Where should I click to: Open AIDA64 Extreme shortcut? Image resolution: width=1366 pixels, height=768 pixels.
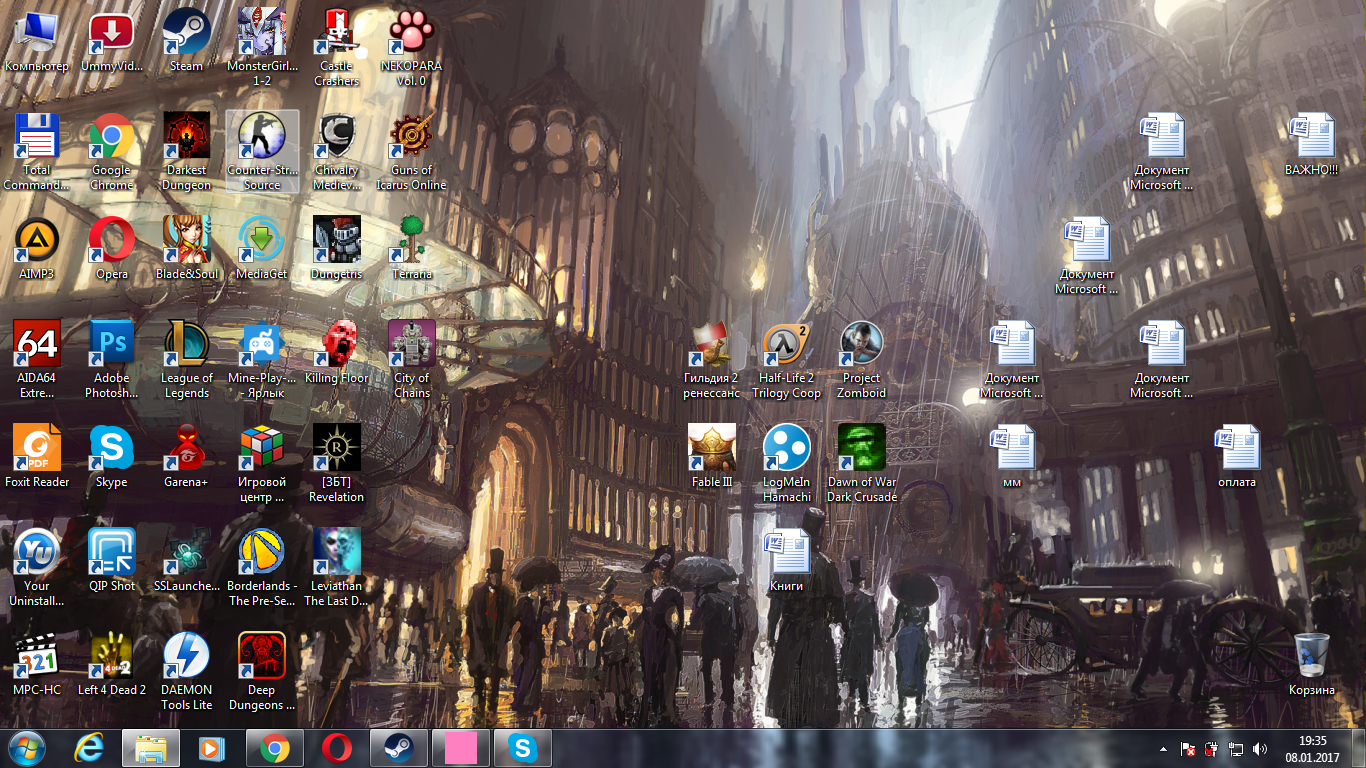[x=37, y=361]
